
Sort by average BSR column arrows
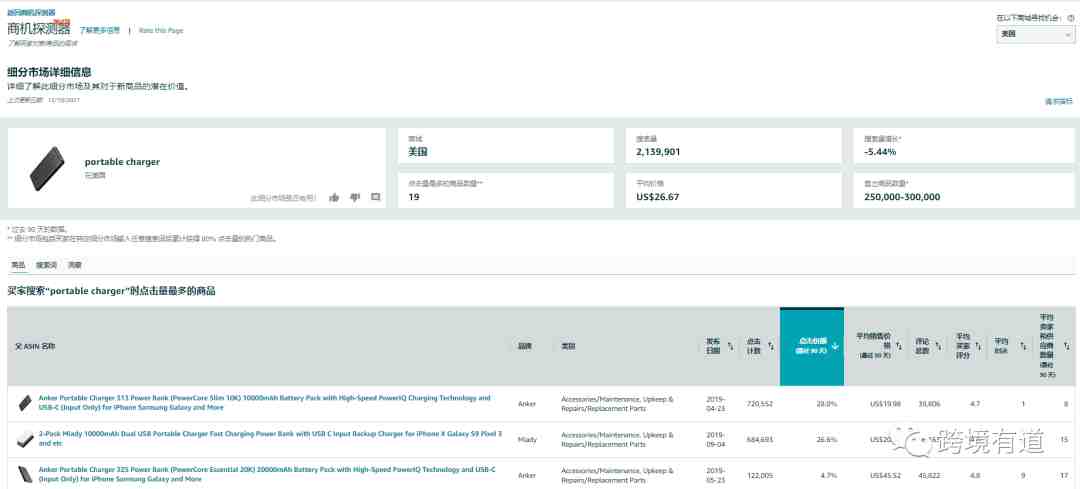[x=1024, y=346]
